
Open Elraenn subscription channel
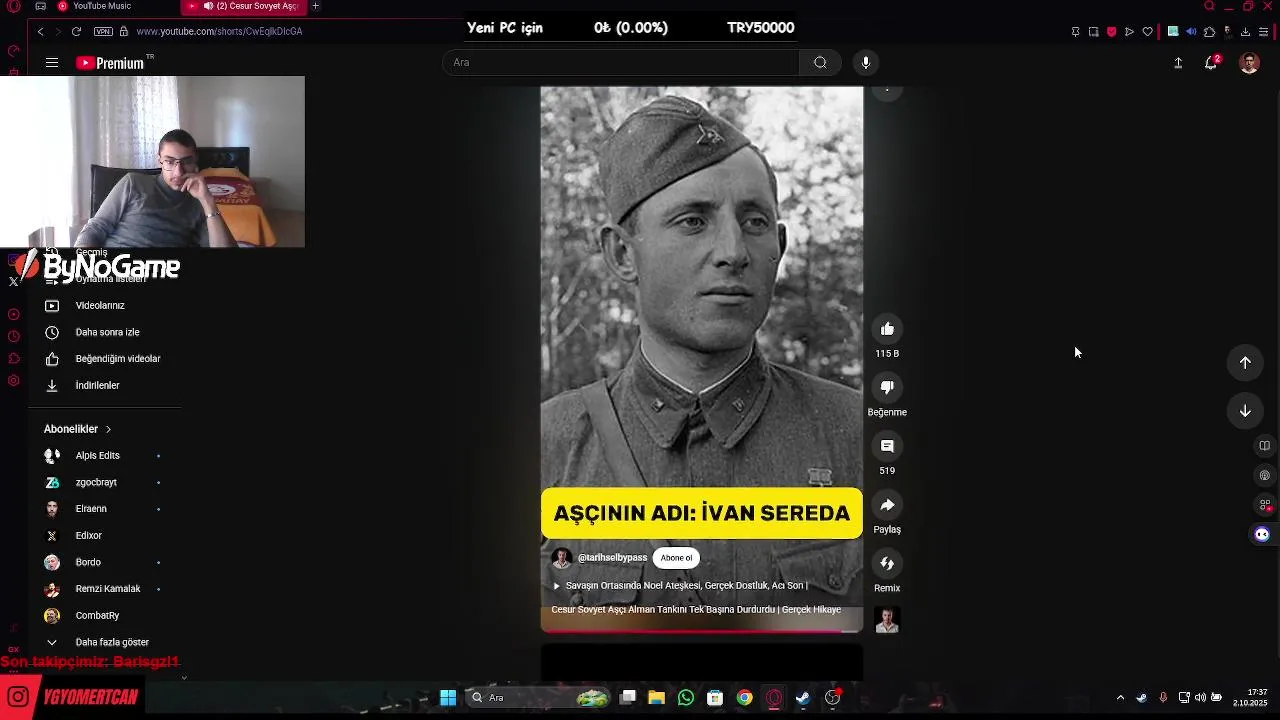click(105, 509)
